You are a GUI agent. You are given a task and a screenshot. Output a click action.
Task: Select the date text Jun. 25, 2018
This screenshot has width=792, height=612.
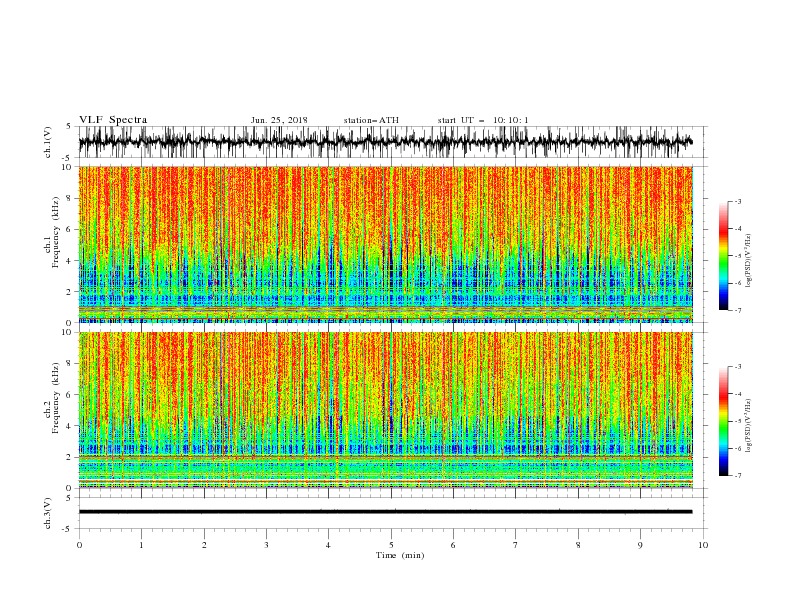(279, 120)
